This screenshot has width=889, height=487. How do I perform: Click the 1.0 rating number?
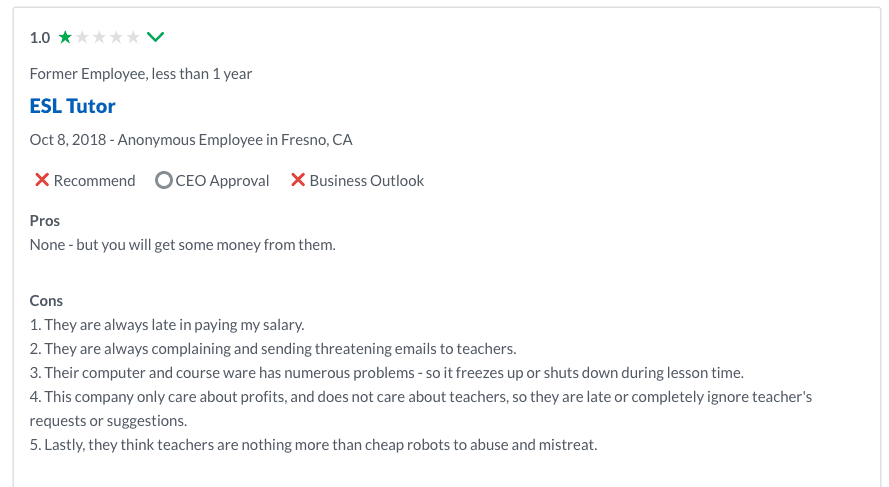40,38
